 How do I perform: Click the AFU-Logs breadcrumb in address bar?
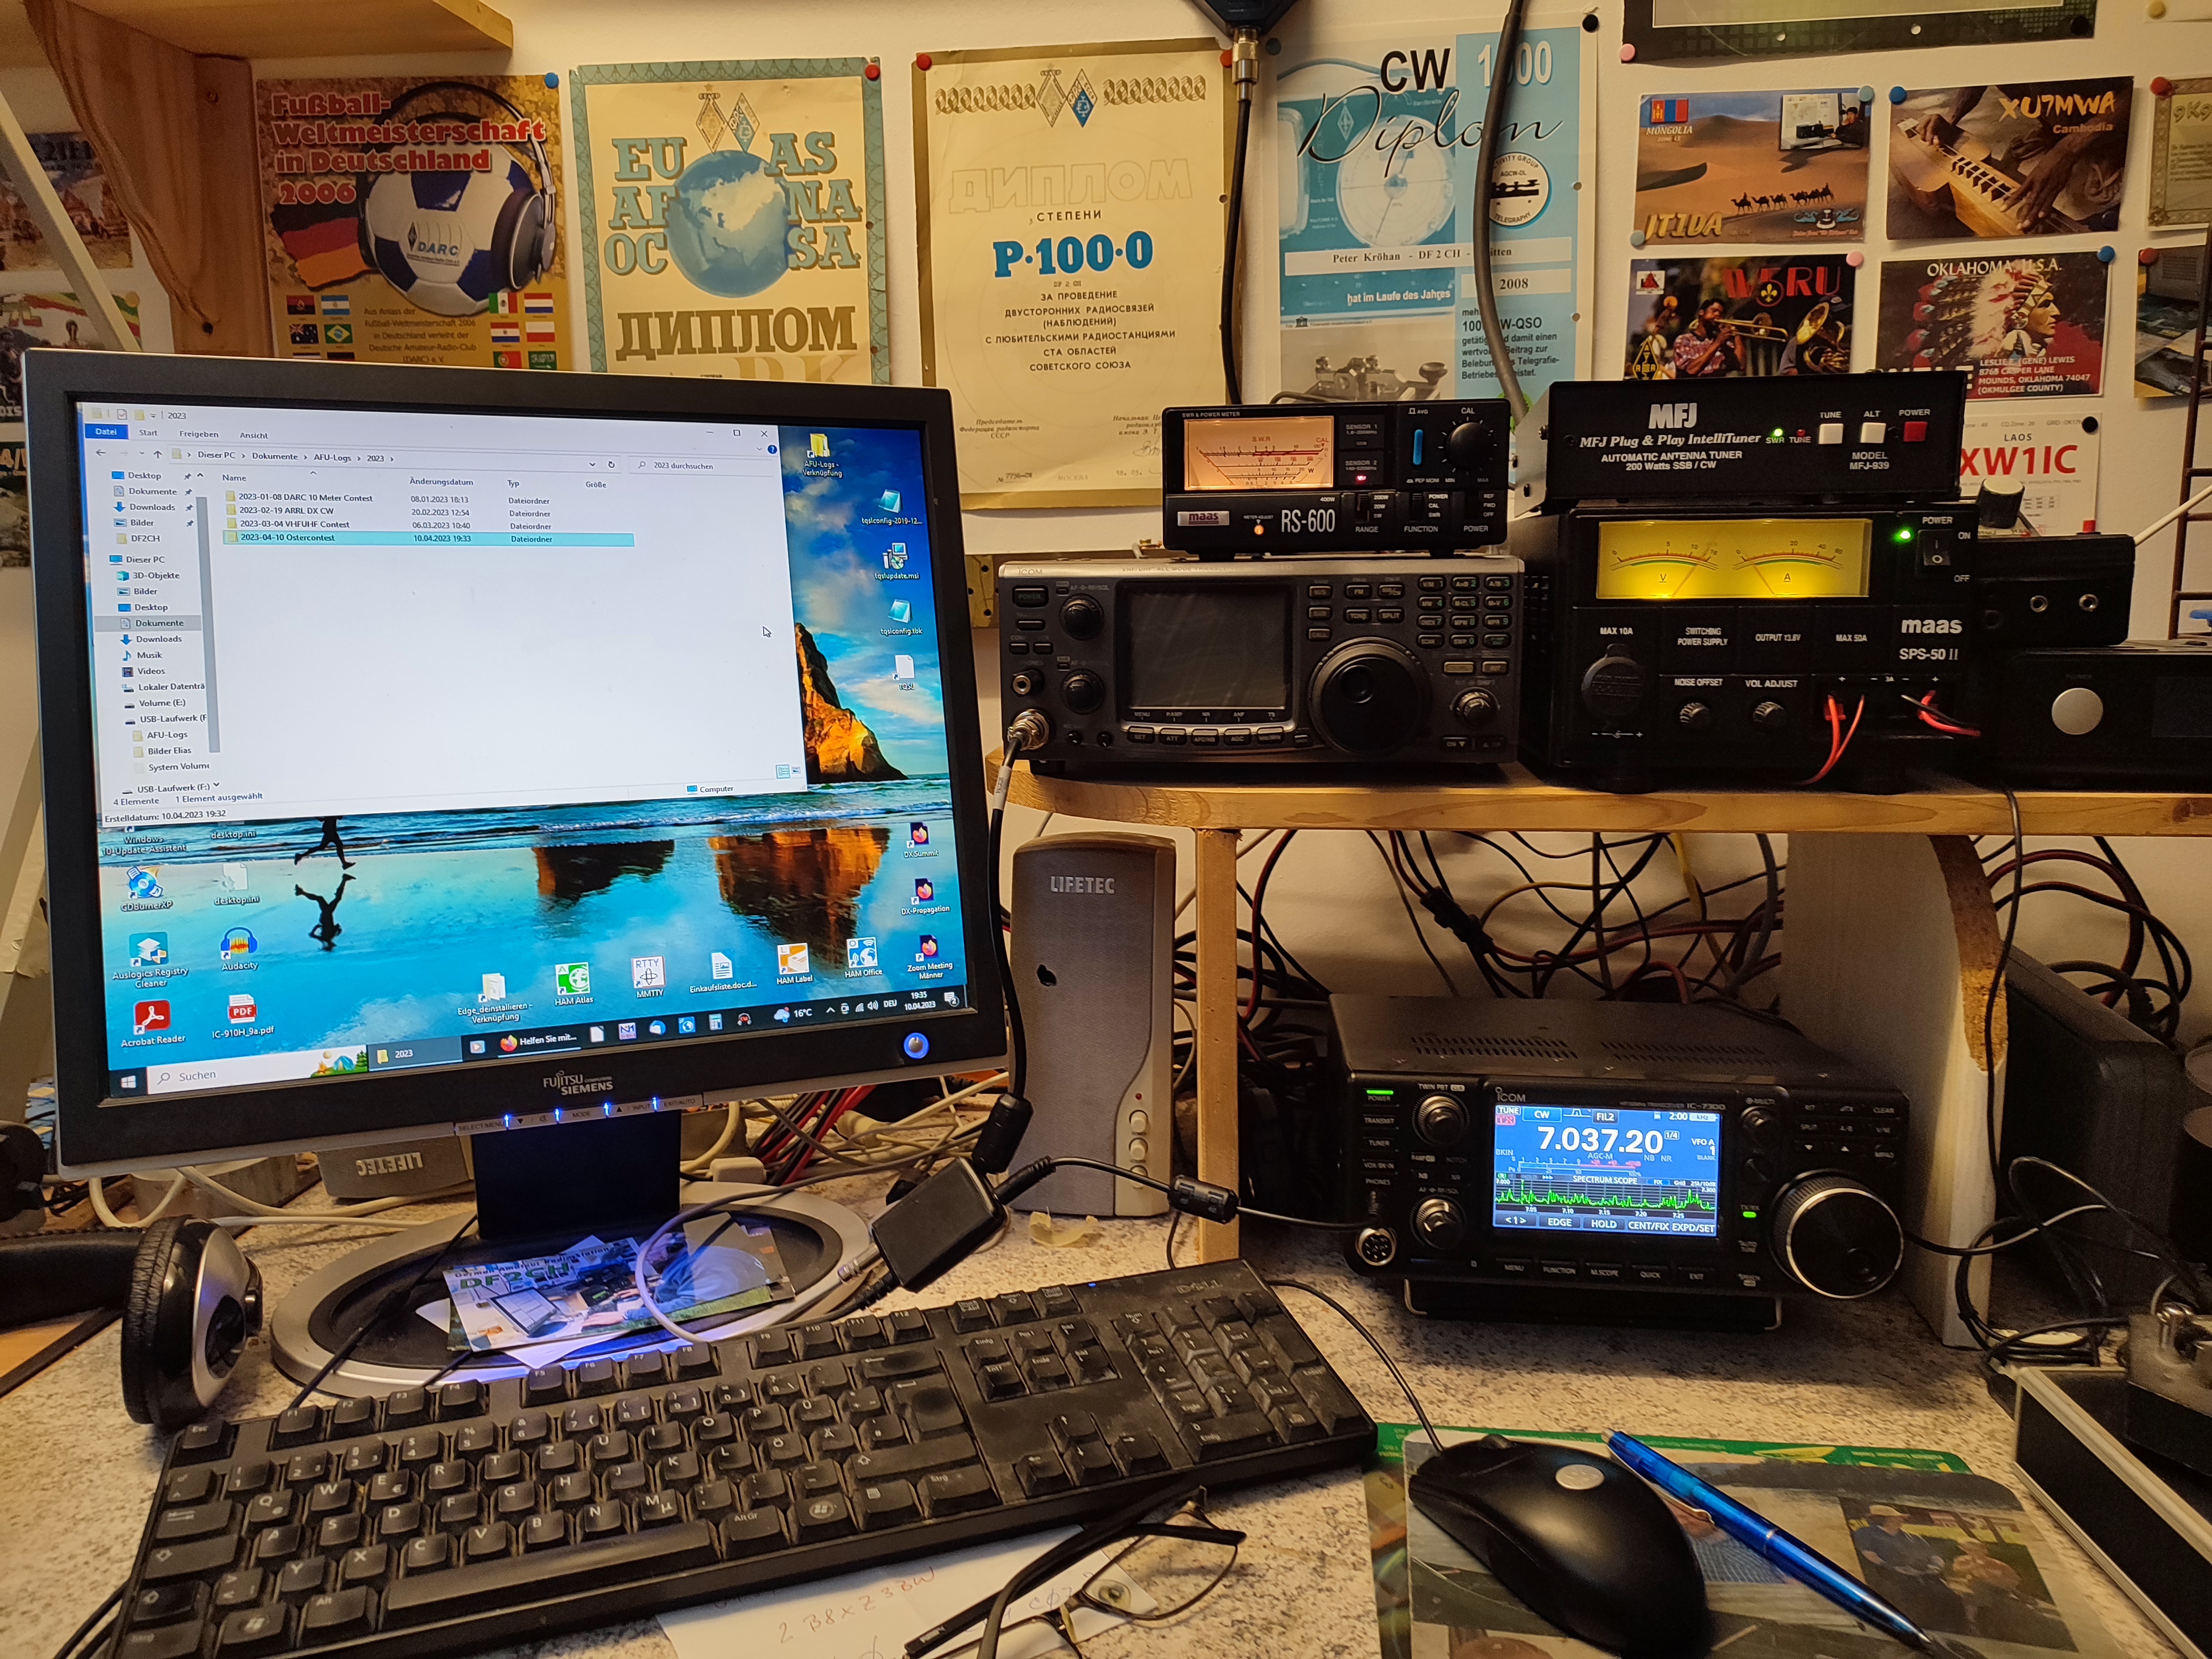click(333, 457)
